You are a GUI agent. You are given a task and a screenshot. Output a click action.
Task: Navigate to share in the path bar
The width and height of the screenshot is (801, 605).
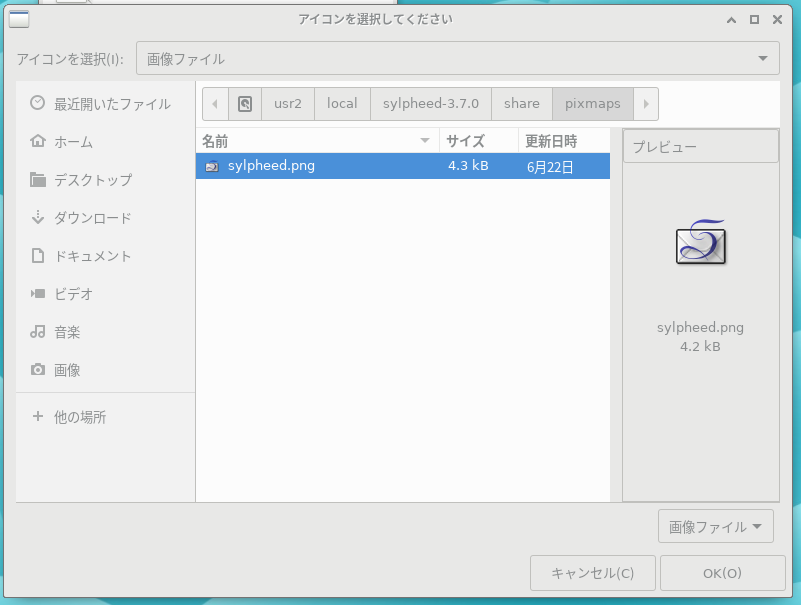[x=522, y=104]
